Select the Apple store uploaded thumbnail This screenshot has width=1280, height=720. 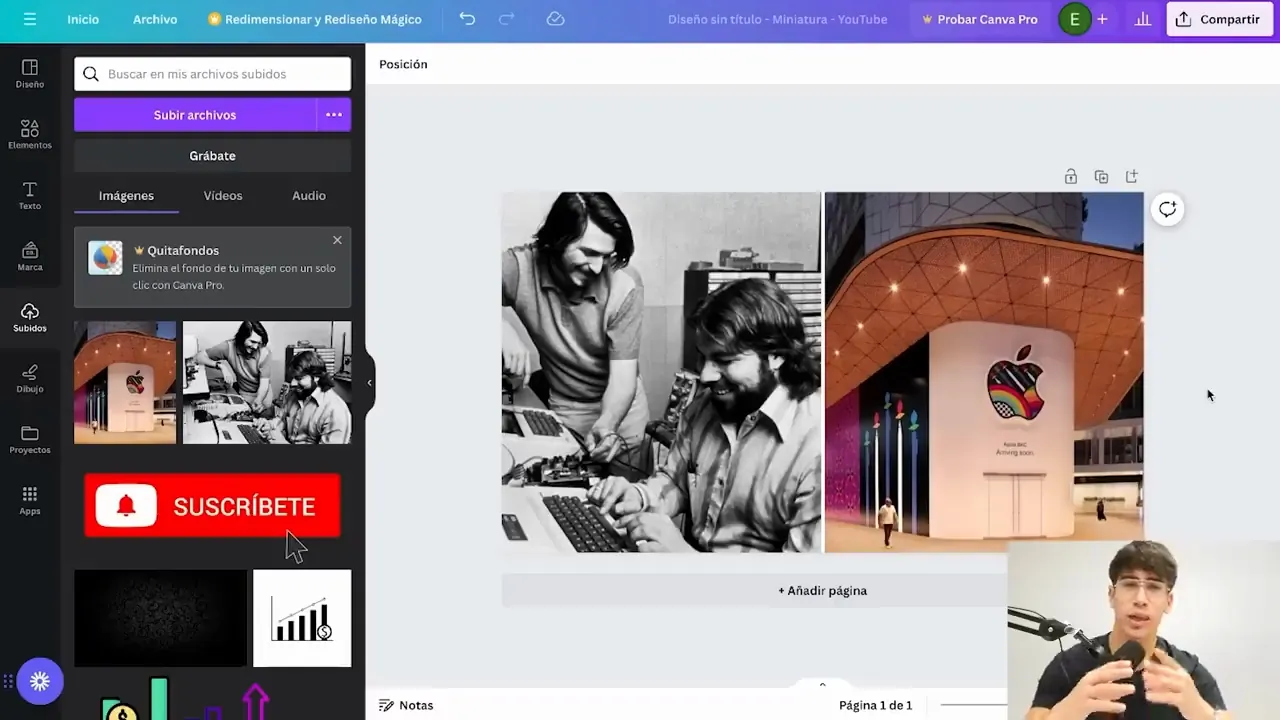click(x=125, y=383)
